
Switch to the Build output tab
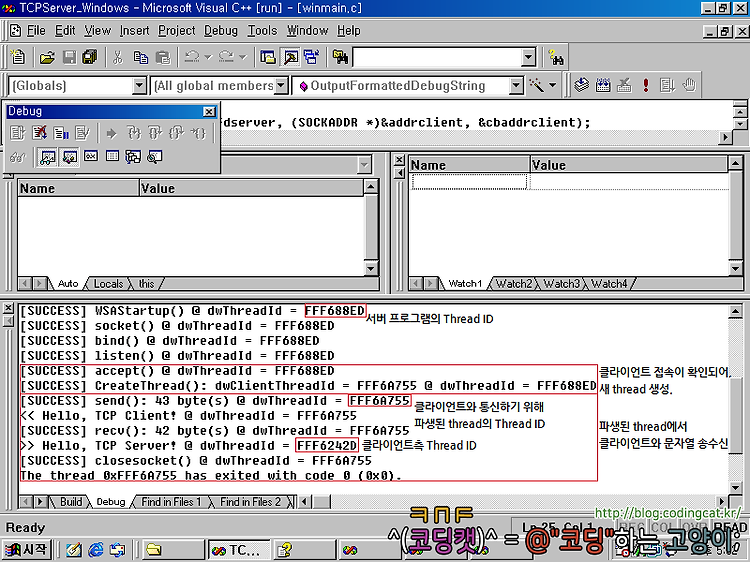coord(71,502)
